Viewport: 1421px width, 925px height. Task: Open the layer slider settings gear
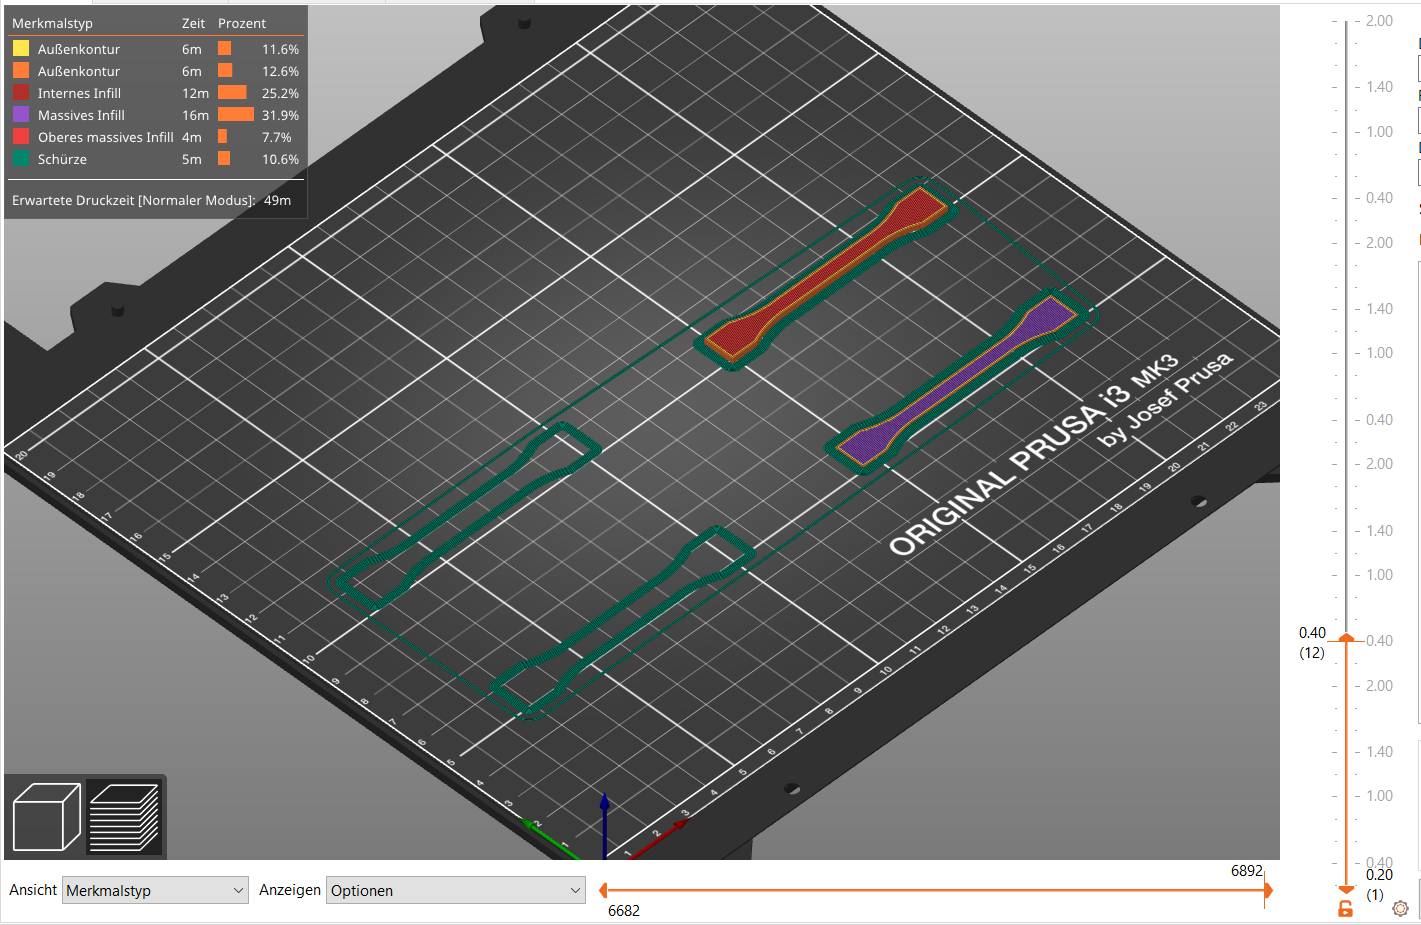1399,908
